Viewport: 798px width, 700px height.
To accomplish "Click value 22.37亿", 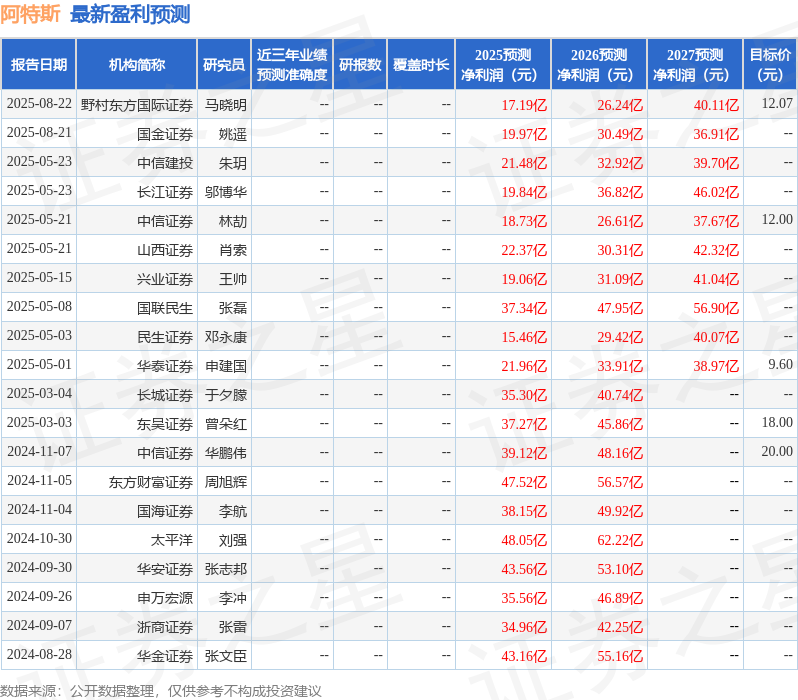I will (524, 250).
